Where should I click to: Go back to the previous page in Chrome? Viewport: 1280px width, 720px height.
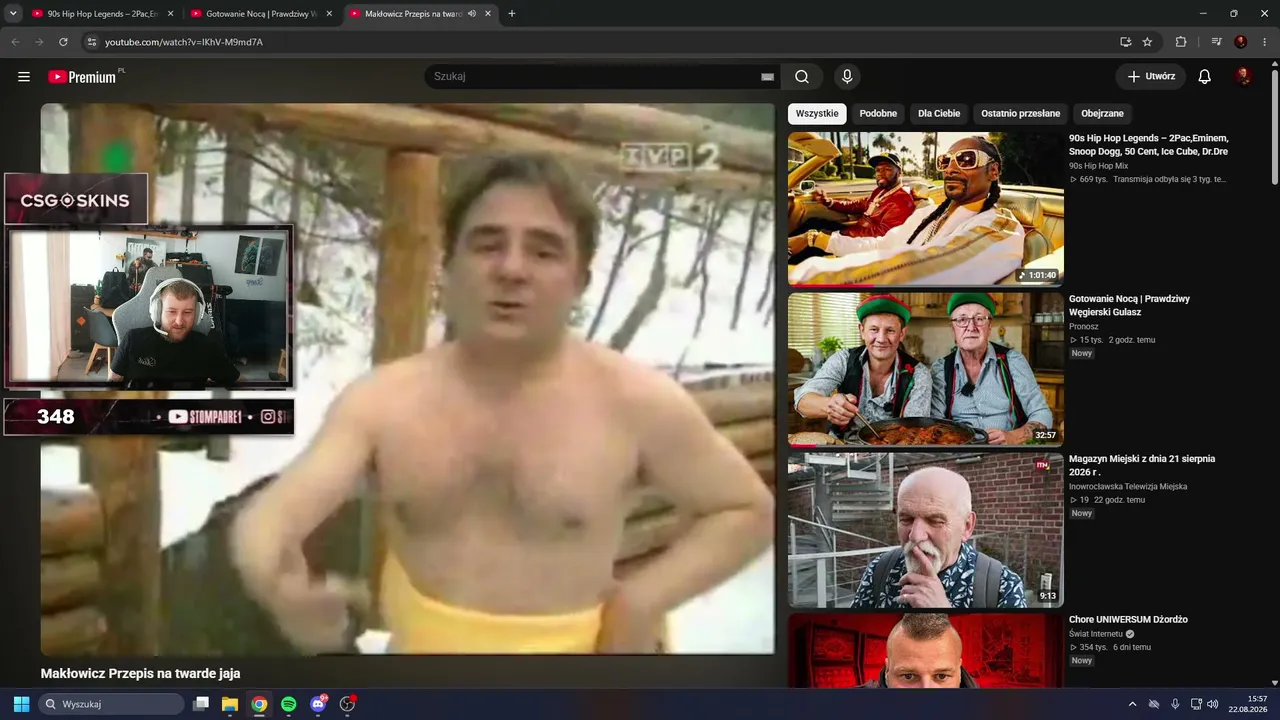pyautogui.click(x=15, y=42)
